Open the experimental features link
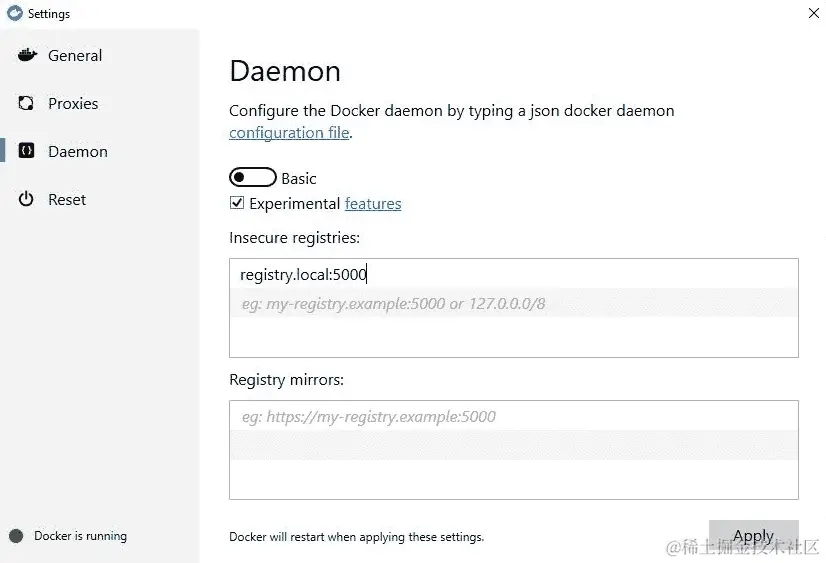This screenshot has width=826, height=563. coord(373,204)
